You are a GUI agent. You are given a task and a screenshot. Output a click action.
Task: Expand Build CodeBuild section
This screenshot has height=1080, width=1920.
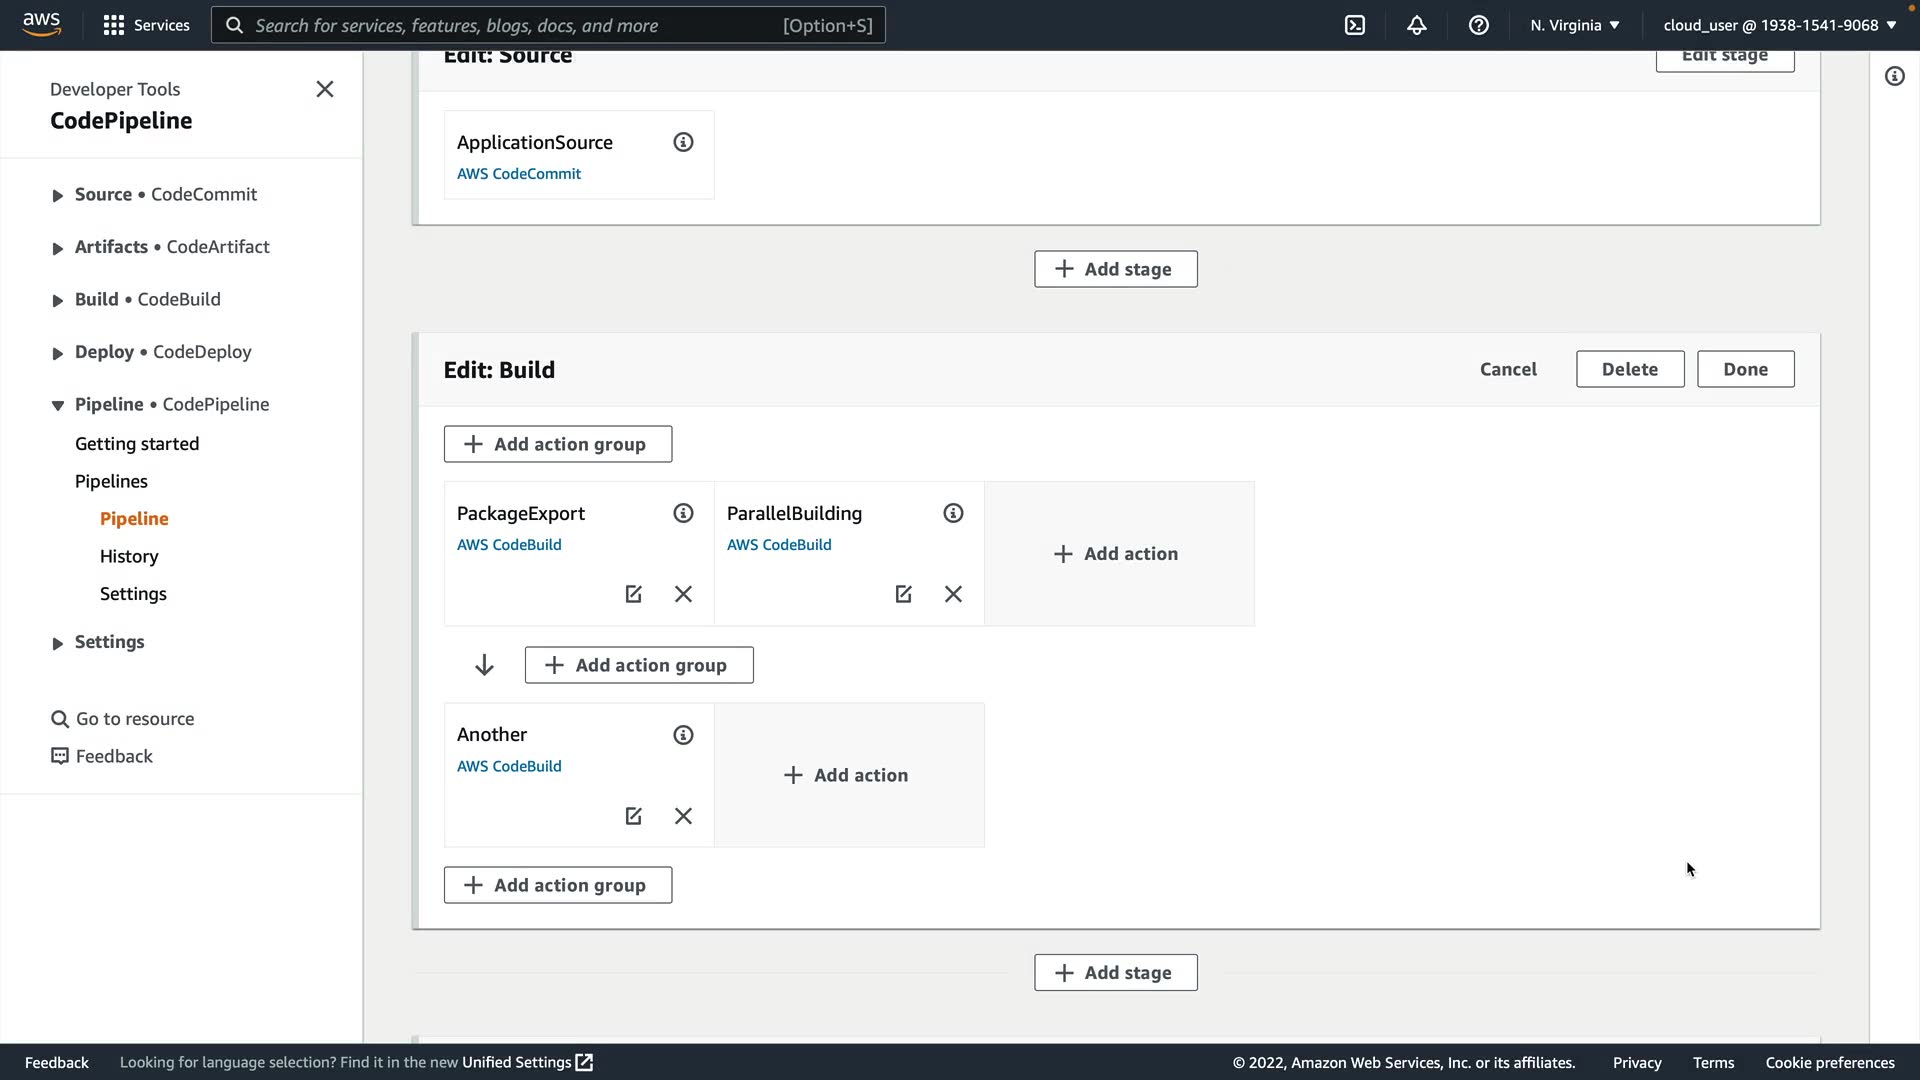(x=57, y=301)
